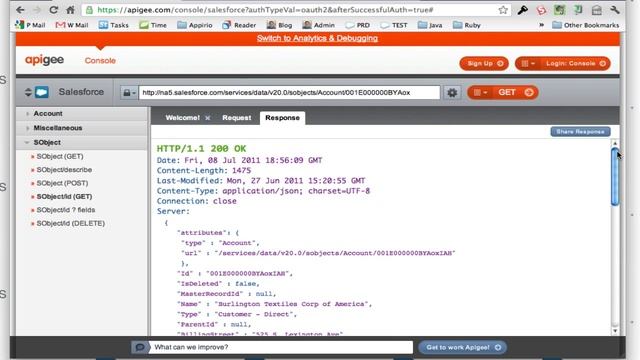Select SObject (GET) method
Screen dimensions: 640x360
click(x=60, y=156)
